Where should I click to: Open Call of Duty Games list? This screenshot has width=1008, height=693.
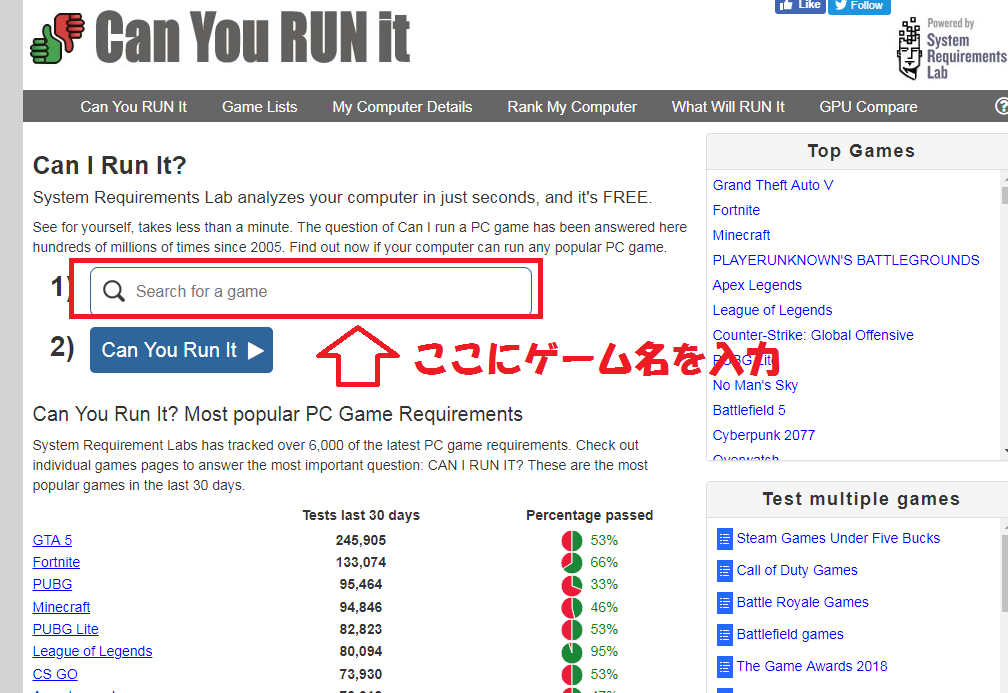click(x=797, y=571)
